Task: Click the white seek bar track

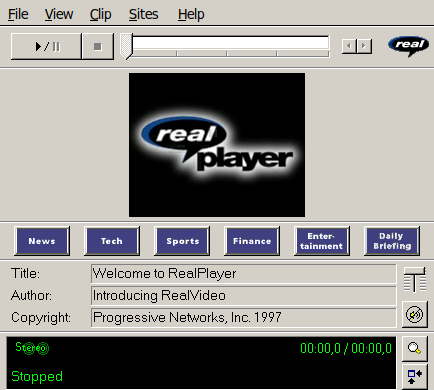Action: point(231,43)
